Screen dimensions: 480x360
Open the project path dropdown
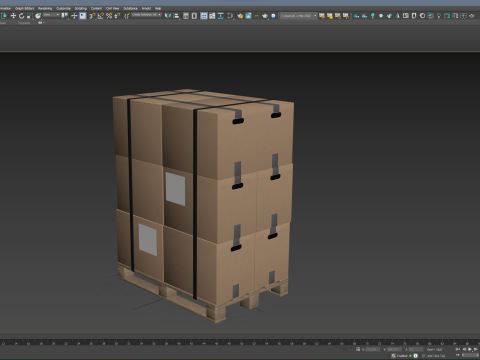pyautogui.click(x=299, y=15)
